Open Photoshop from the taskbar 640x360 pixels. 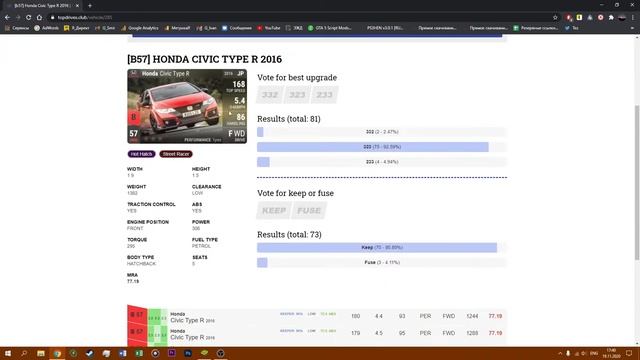[188, 353]
